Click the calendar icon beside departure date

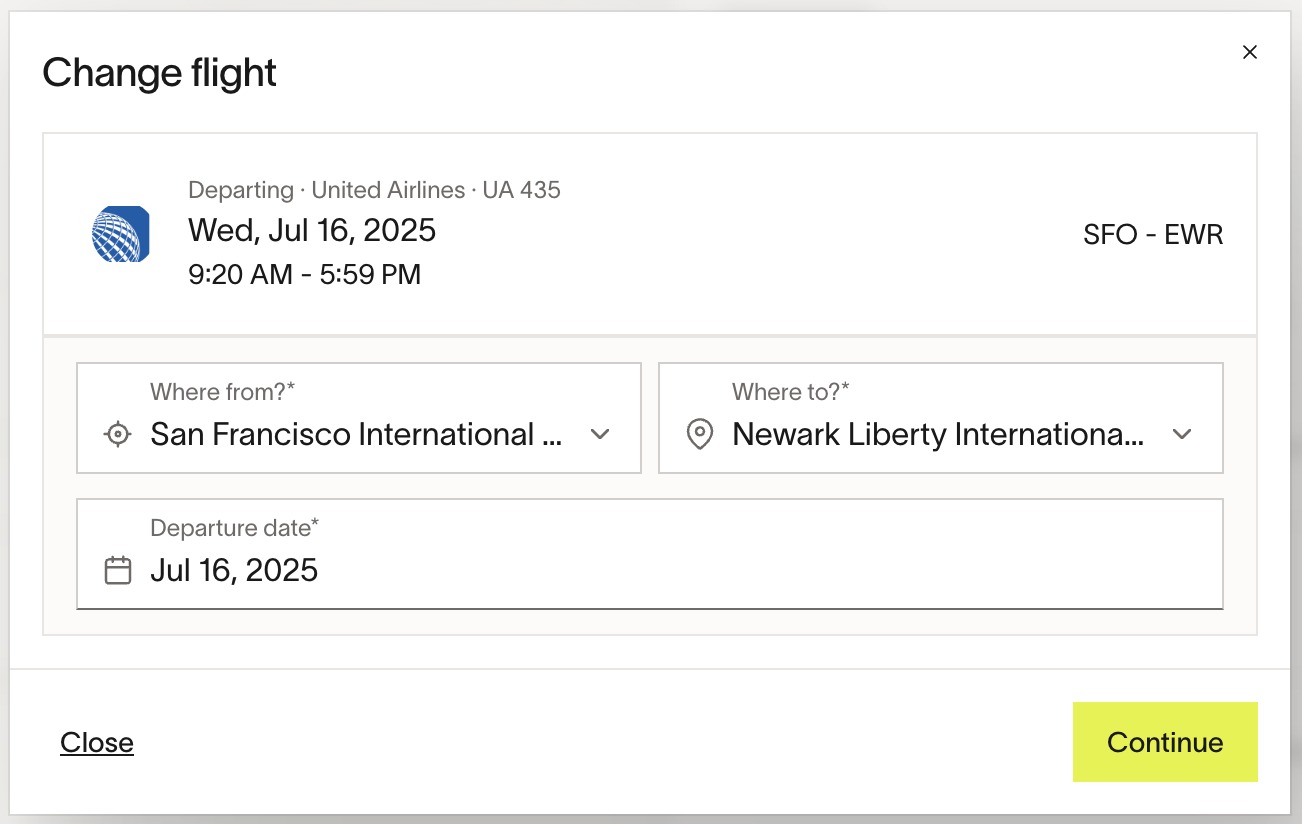[118, 570]
